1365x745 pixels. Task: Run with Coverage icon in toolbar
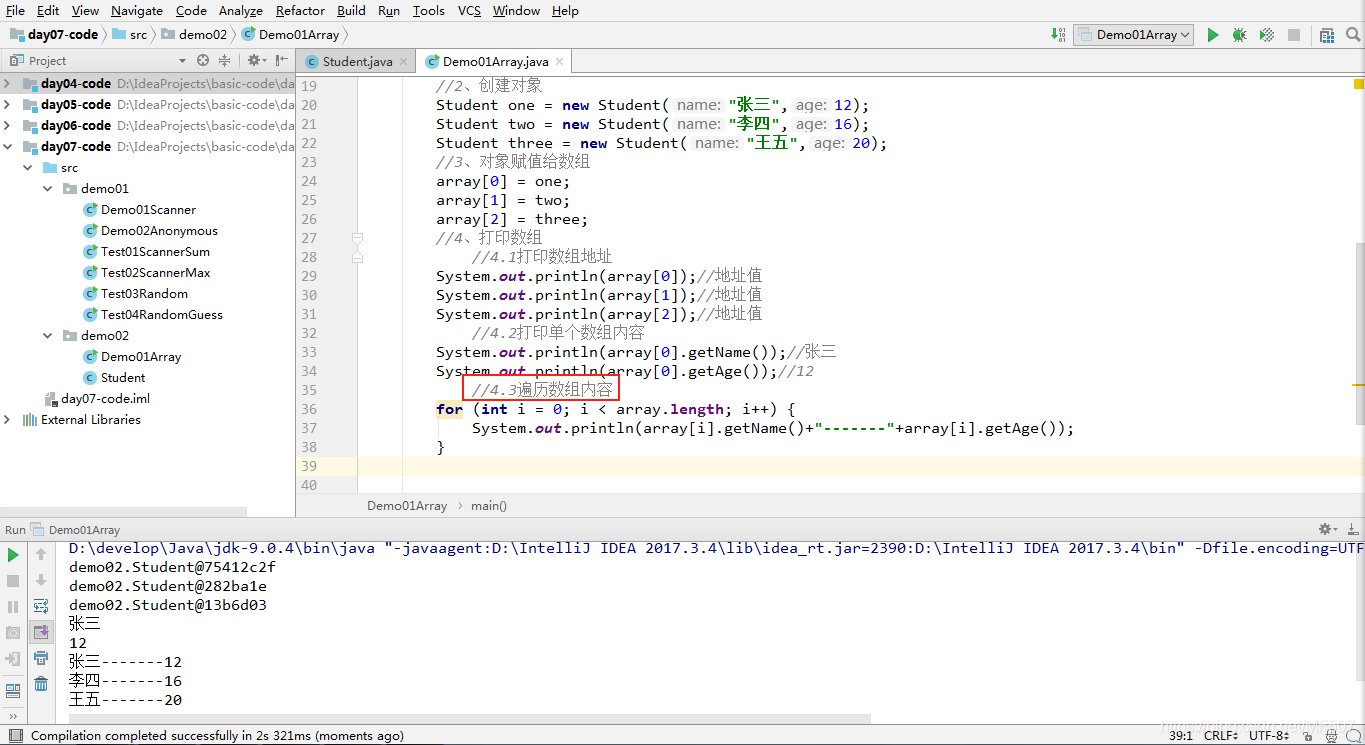coord(1267,35)
